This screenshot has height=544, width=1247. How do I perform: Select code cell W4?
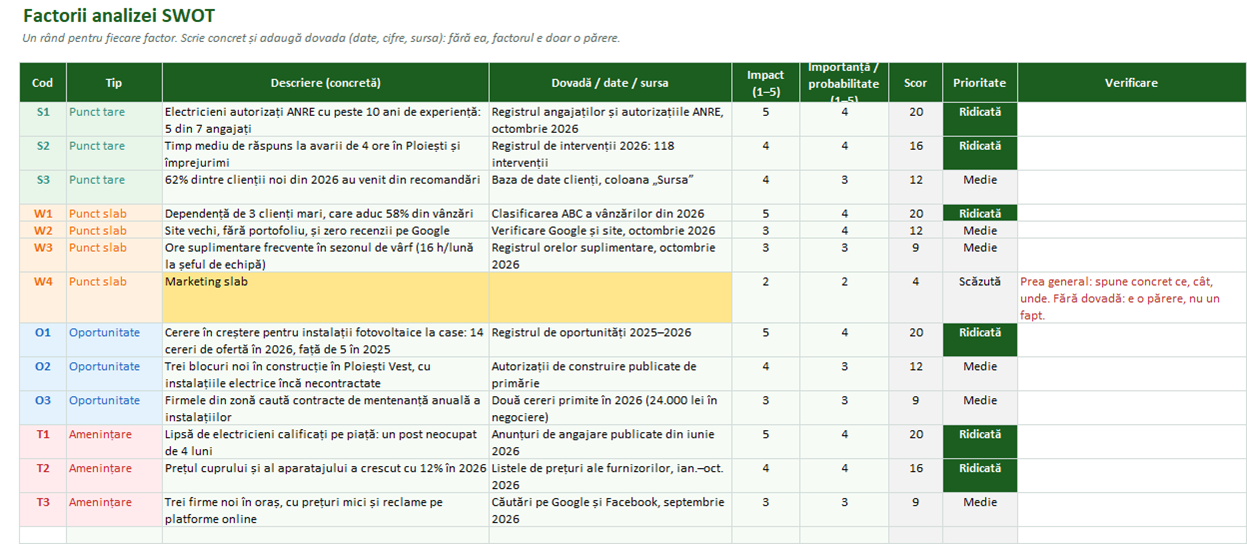(x=43, y=298)
